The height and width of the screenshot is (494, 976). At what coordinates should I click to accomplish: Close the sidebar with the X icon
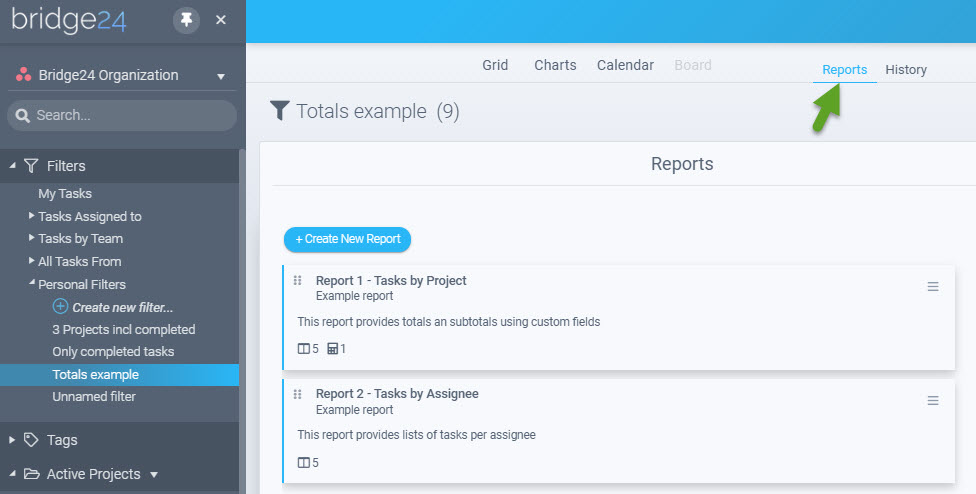pyautogui.click(x=220, y=20)
